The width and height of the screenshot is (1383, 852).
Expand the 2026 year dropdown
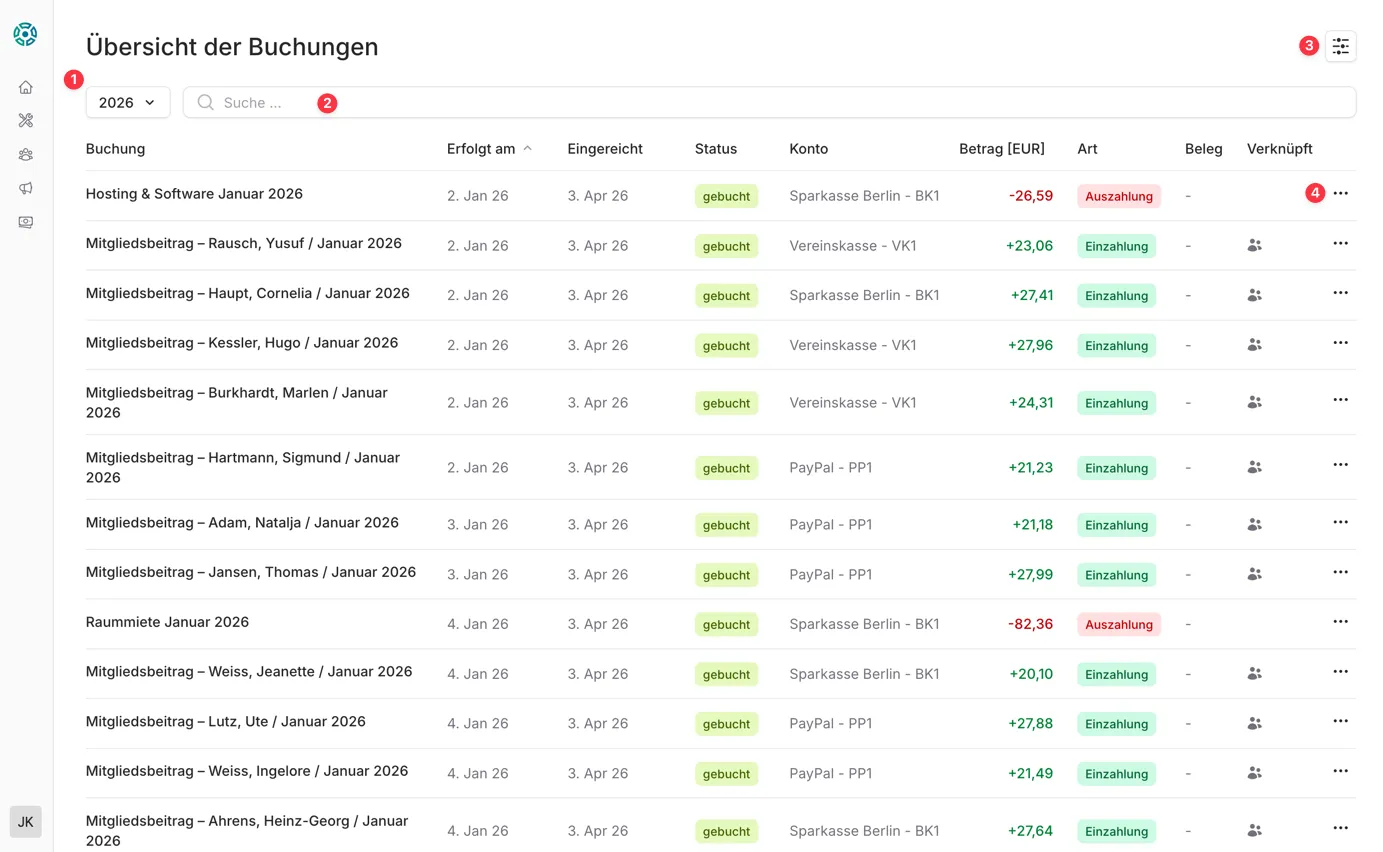[x=128, y=102]
